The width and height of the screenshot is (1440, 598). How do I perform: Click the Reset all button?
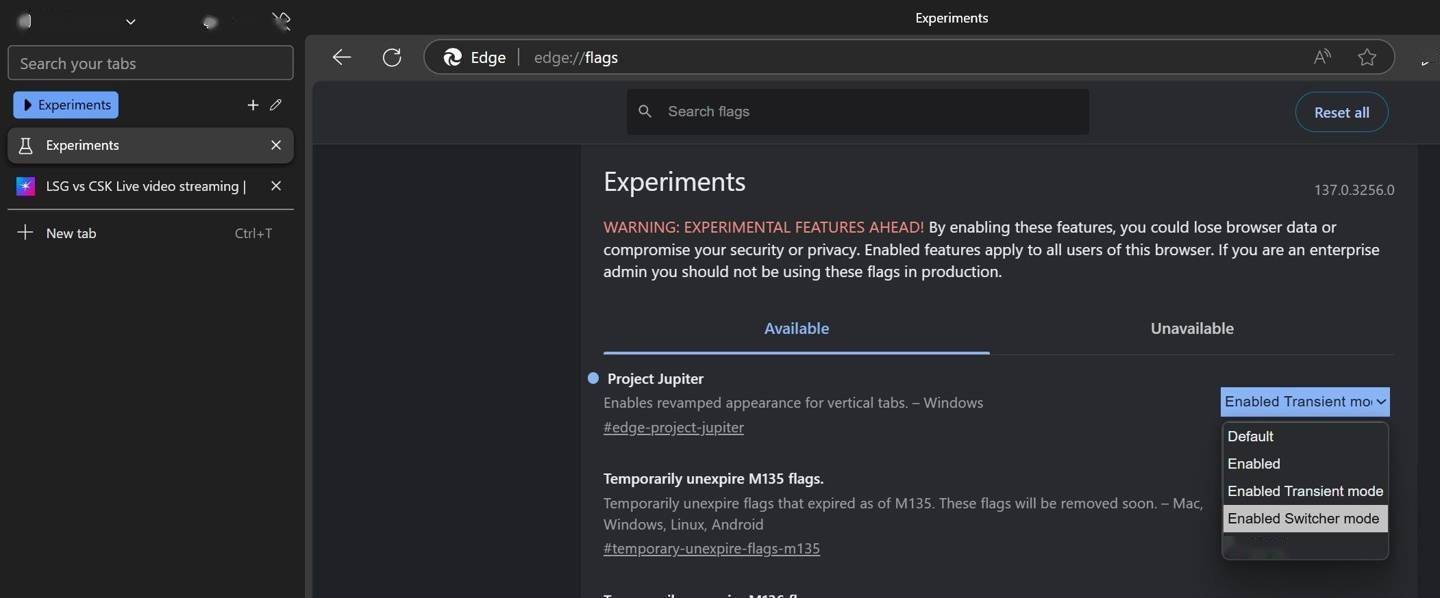(x=1341, y=112)
